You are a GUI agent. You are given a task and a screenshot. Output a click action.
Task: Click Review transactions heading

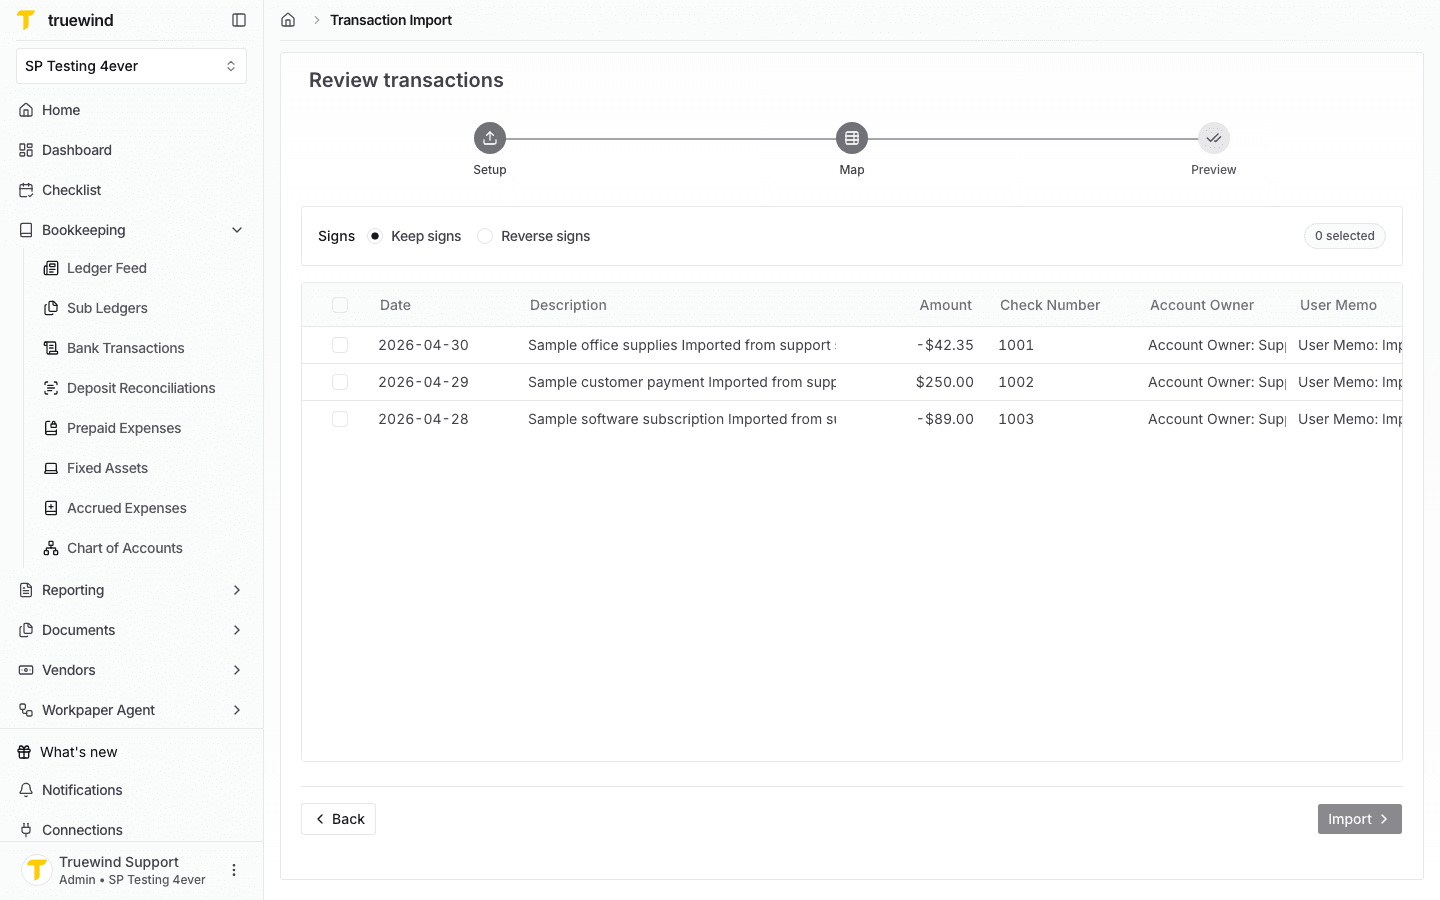[406, 80]
